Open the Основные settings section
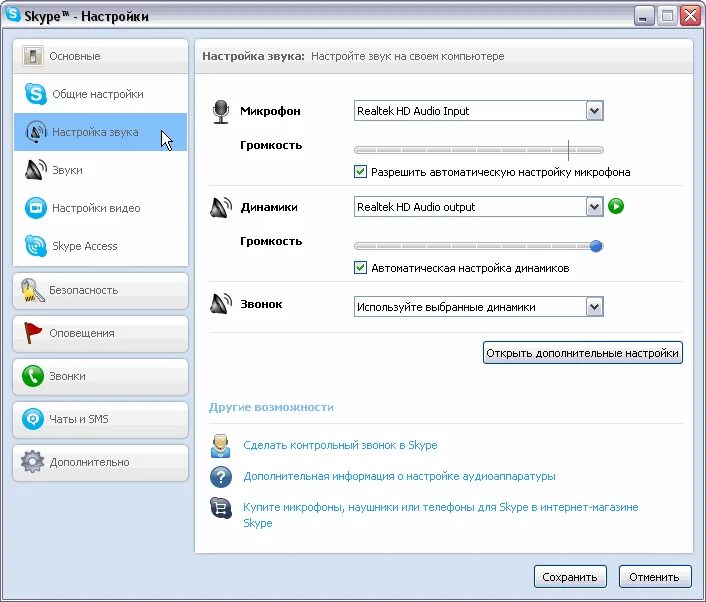This screenshot has height=602, width=706. coord(100,56)
